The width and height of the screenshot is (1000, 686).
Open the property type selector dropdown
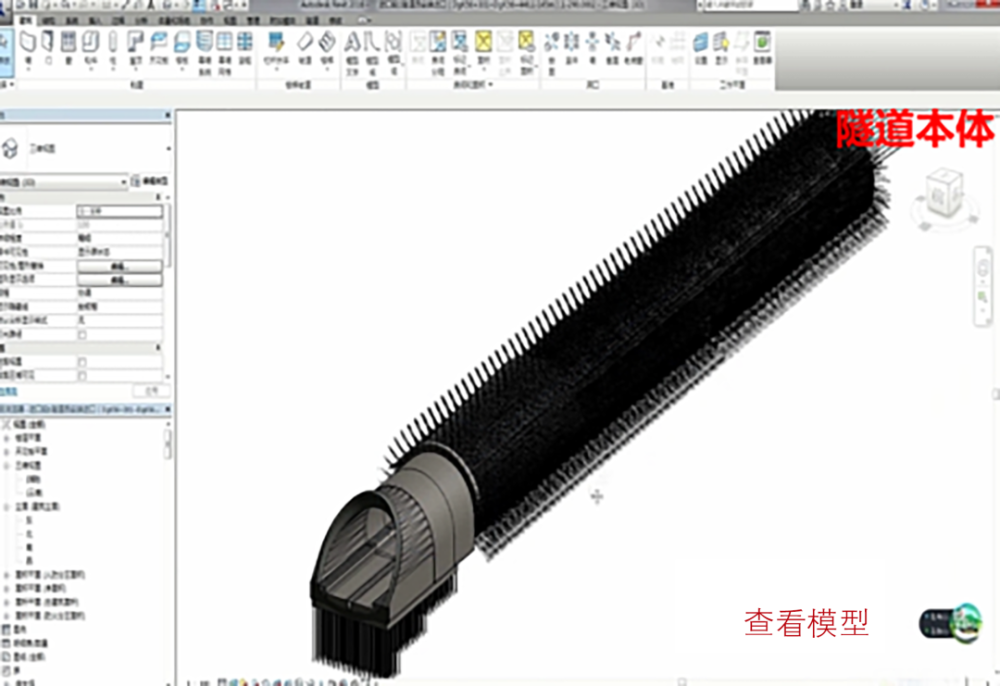tap(169, 149)
